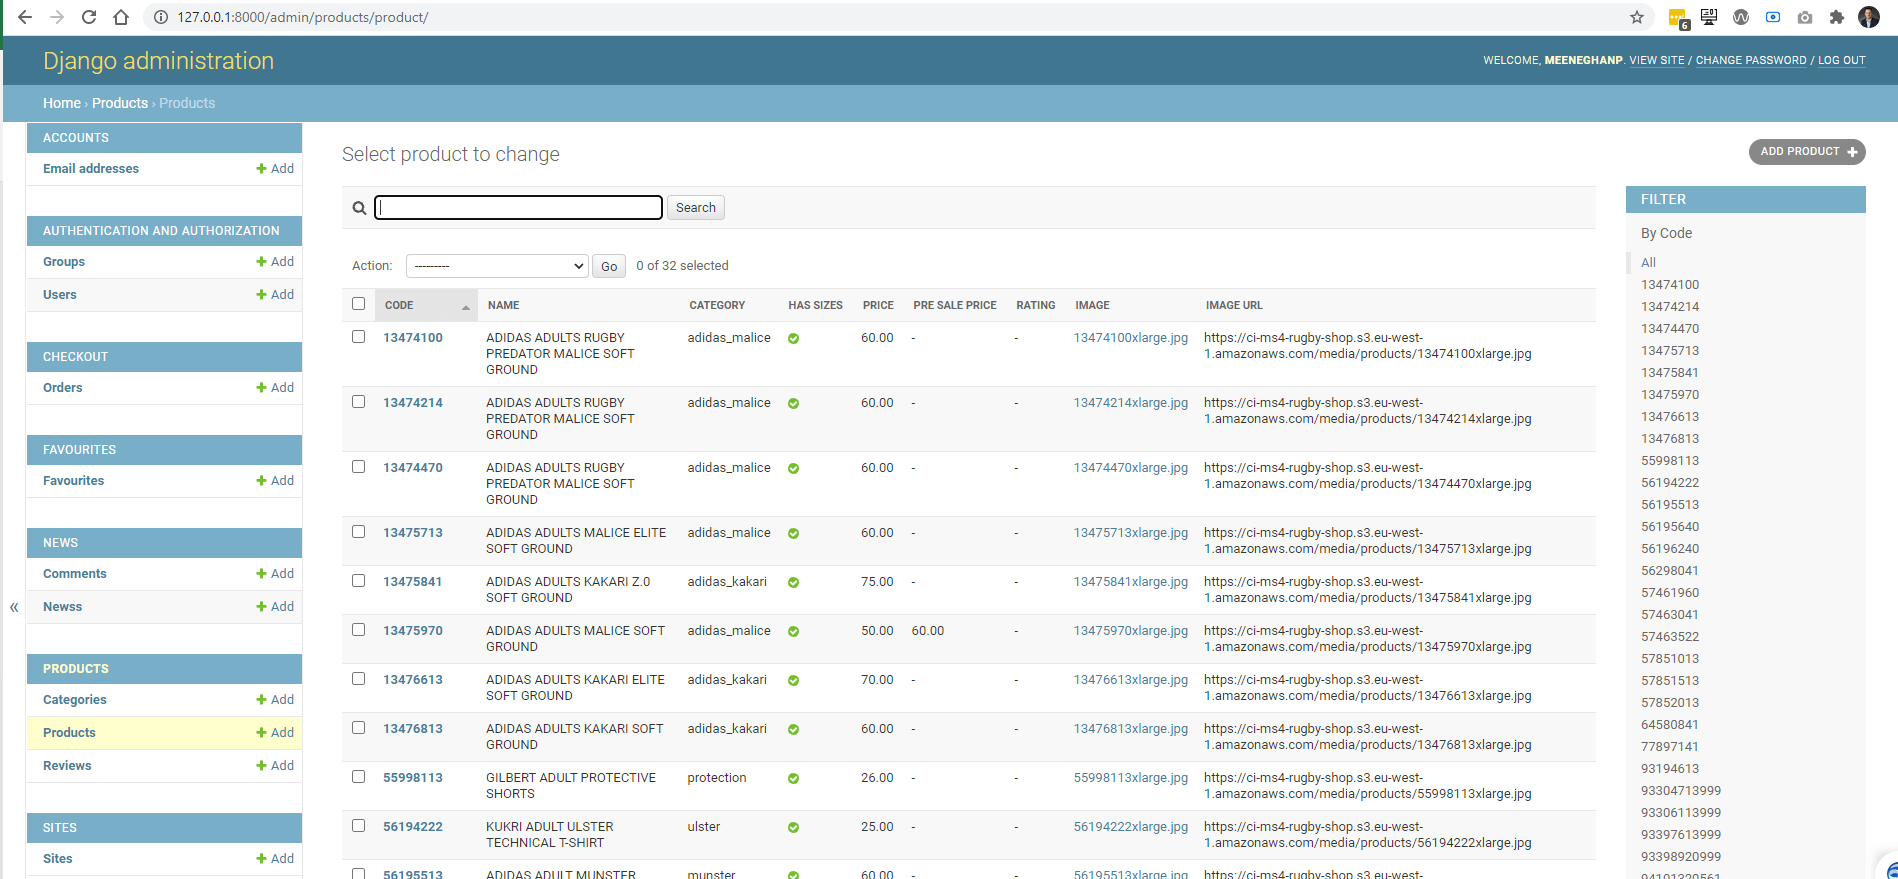Click the plus icon for Newss
Screen dimensions: 1898x879
[261, 607]
